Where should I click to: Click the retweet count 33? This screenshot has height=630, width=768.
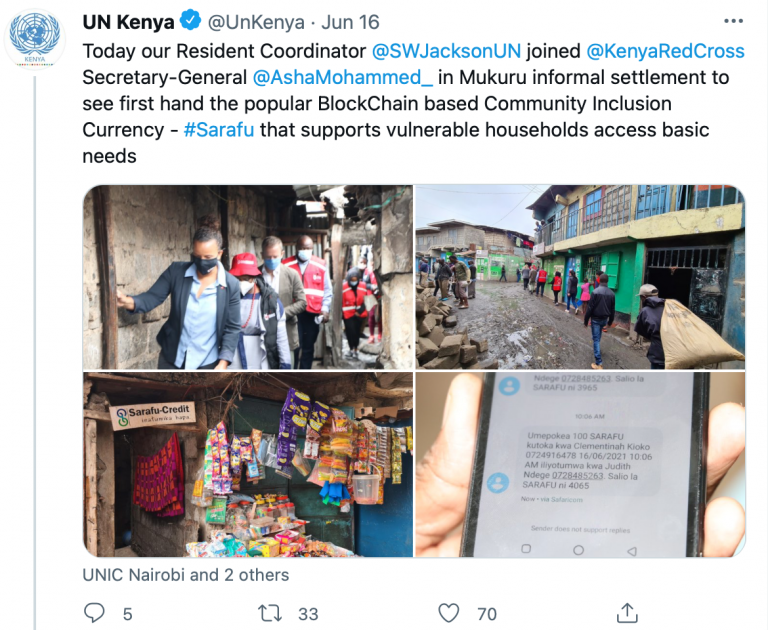308,614
